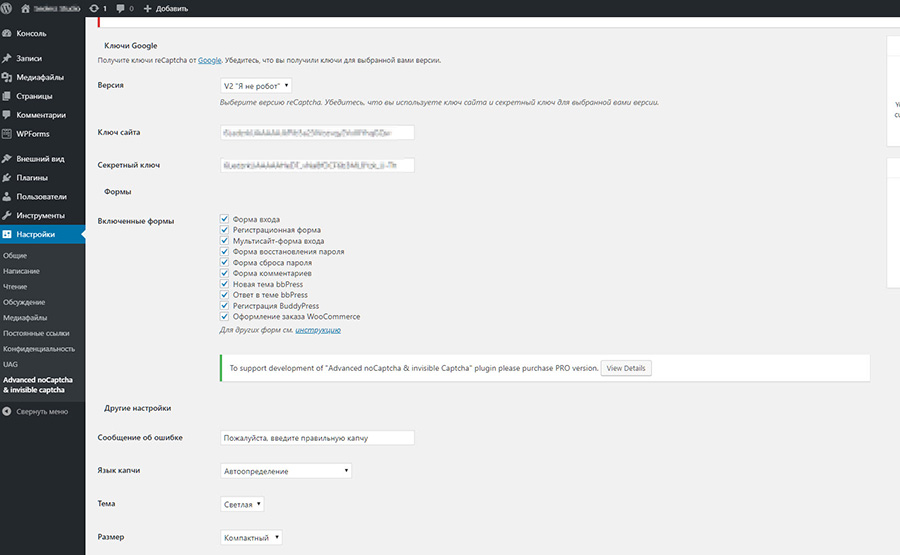Click the Настройки settings icon
The image size is (900, 555).
pyautogui.click(x=7, y=234)
